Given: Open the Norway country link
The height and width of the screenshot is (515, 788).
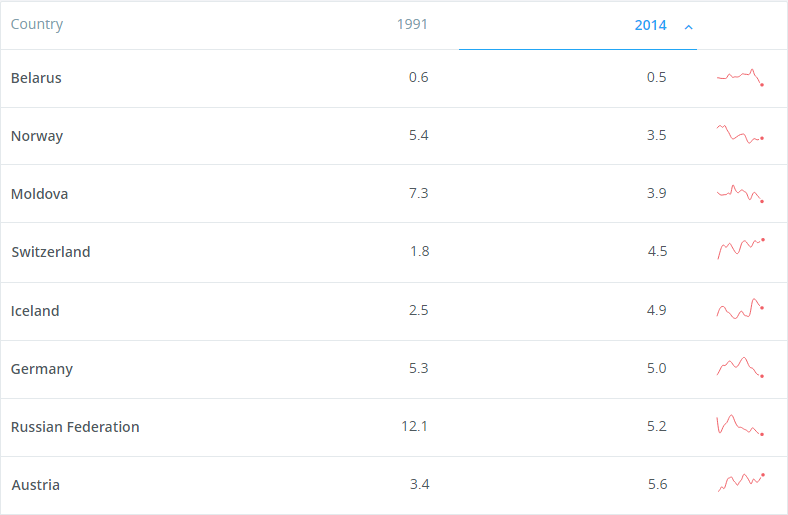Looking at the screenshot, I should coord(37,136).
